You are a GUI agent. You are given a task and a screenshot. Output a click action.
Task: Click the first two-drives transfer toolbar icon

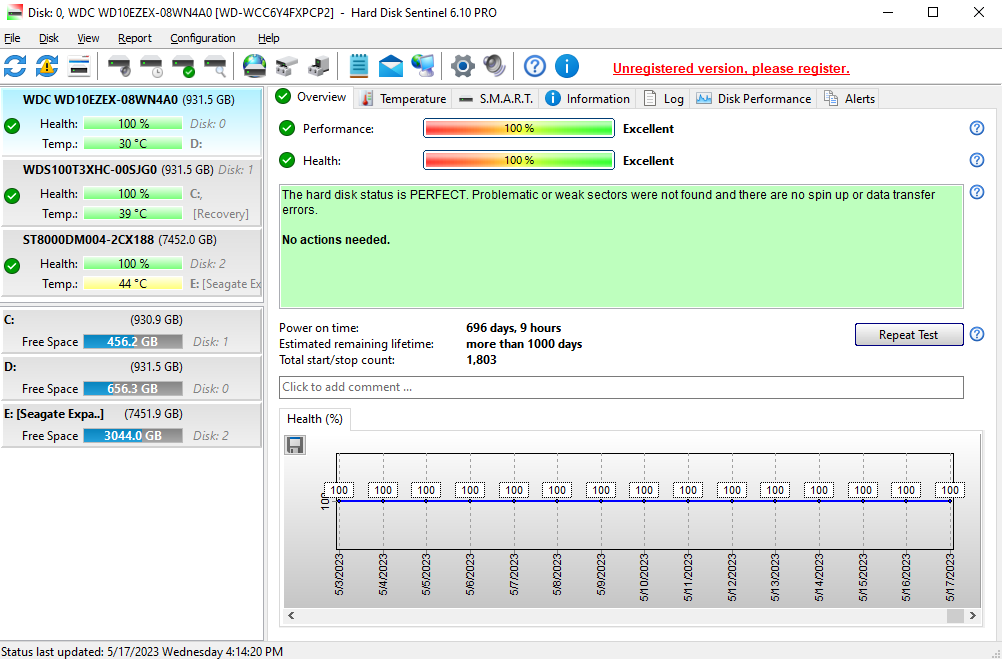pyautogui.click(x=286, y=66)
